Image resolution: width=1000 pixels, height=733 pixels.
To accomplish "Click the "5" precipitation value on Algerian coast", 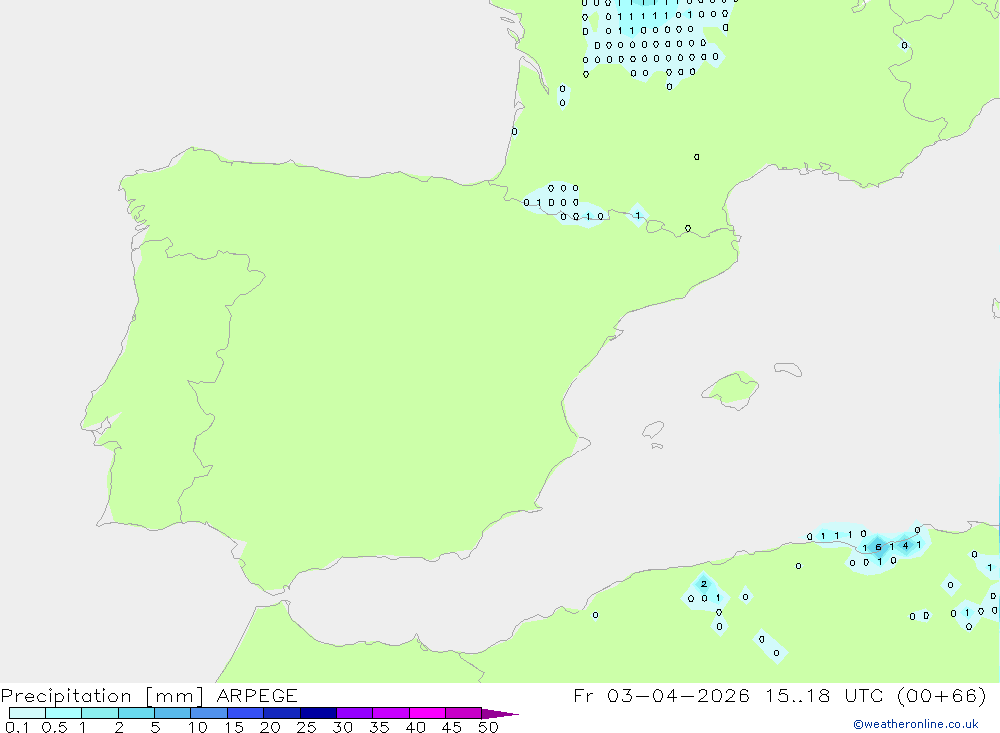I will (x=878, y=547).
